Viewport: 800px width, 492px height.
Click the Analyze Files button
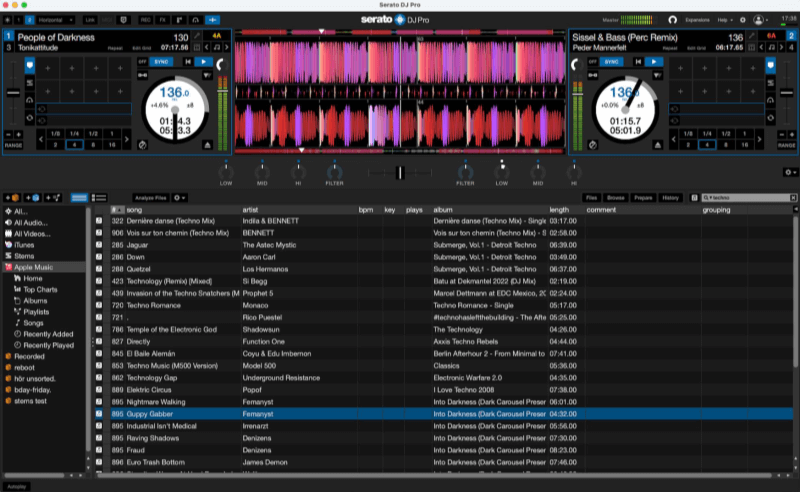click(x=151, y=198)
